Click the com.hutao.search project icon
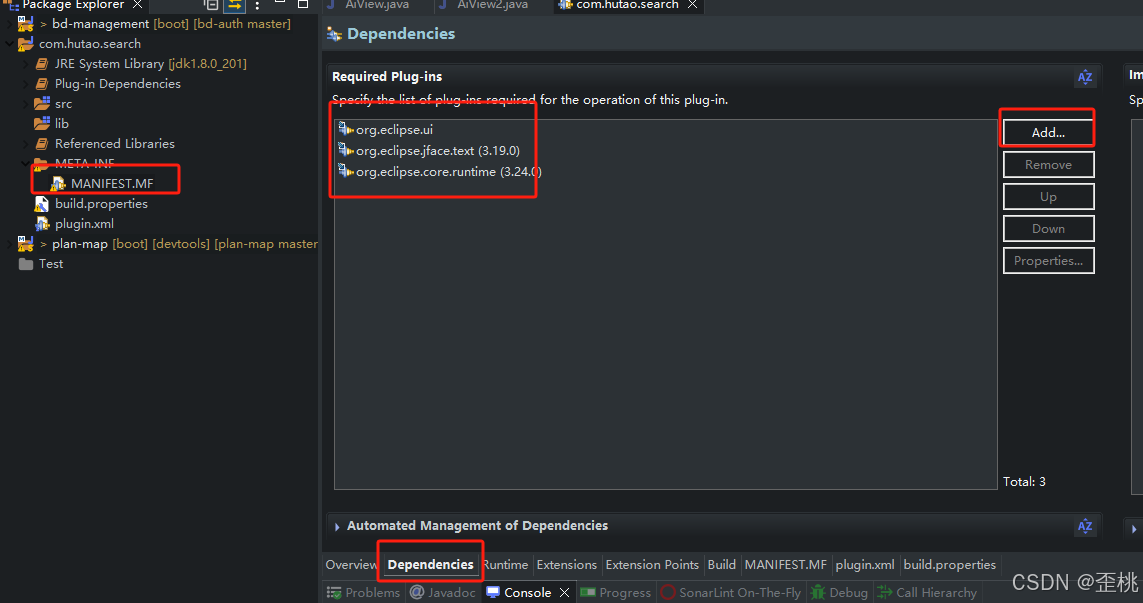The height and width of the screenshot is (603, 1143). click(x=26, y=44)
